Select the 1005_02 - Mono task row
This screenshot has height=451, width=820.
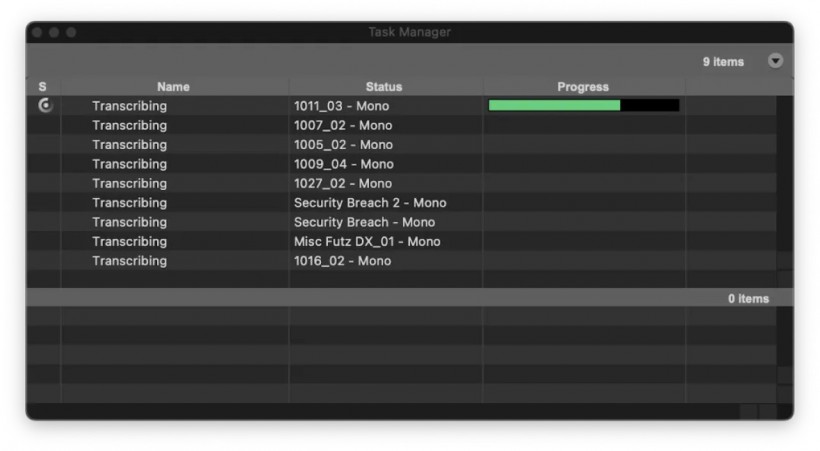(x=402, y=145)
